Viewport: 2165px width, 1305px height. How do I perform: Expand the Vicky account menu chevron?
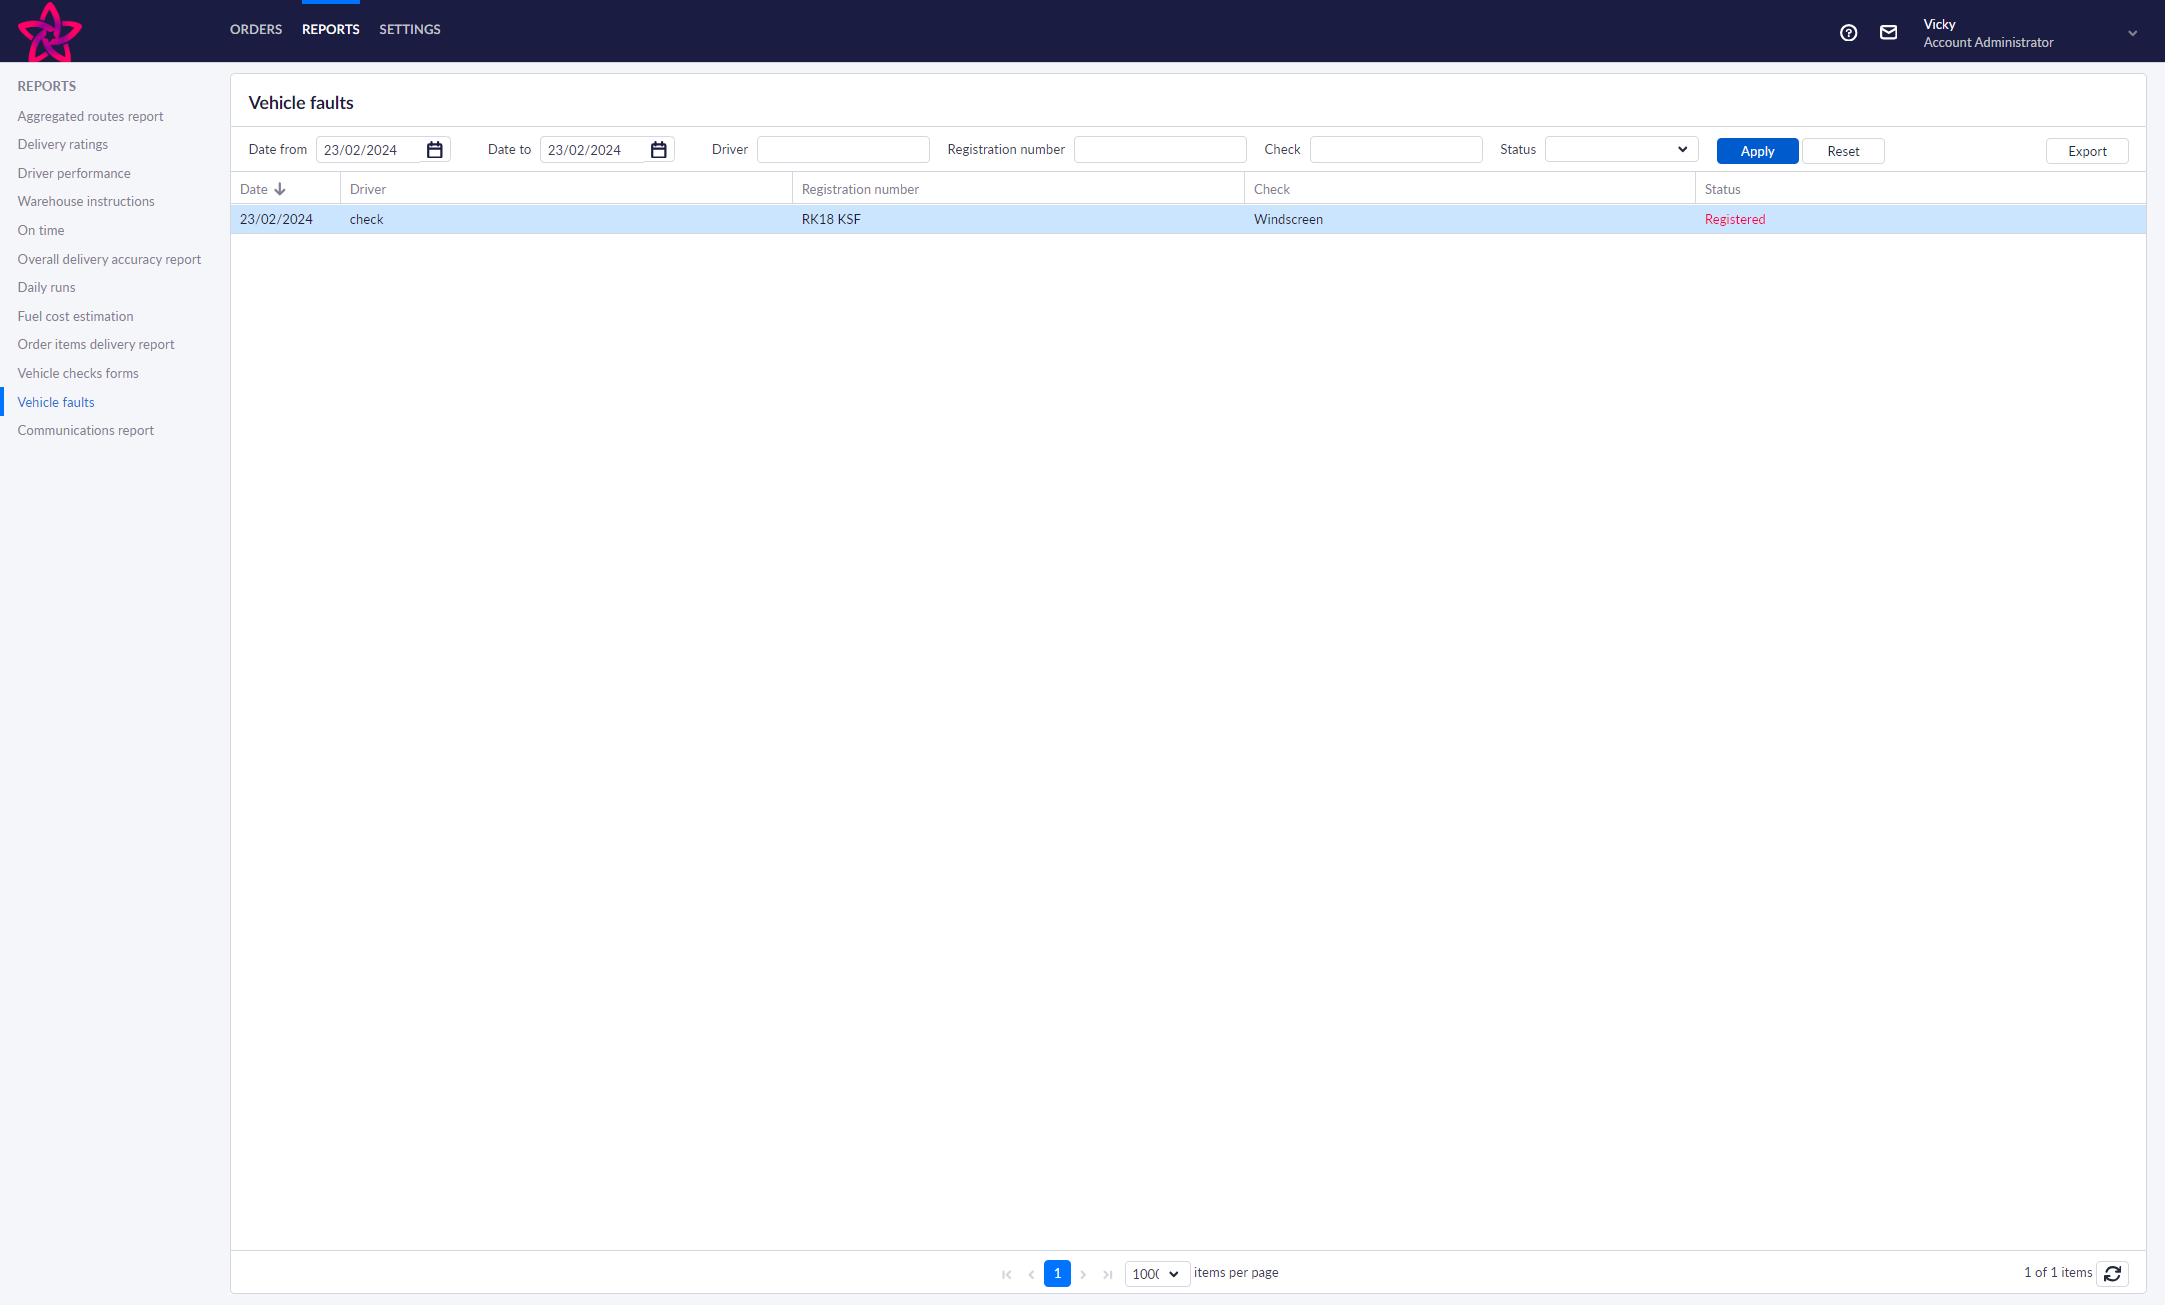(x=2132, y=33)
